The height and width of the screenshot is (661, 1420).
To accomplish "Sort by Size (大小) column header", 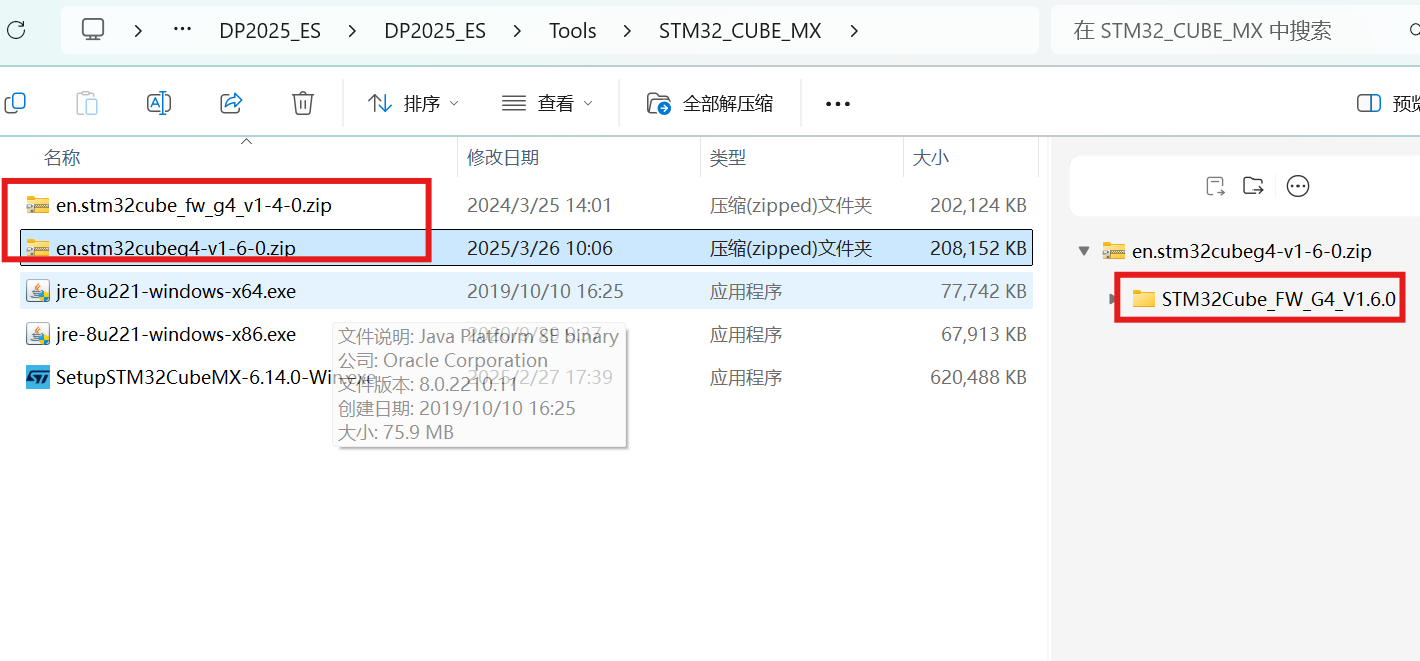I will 931,157.
